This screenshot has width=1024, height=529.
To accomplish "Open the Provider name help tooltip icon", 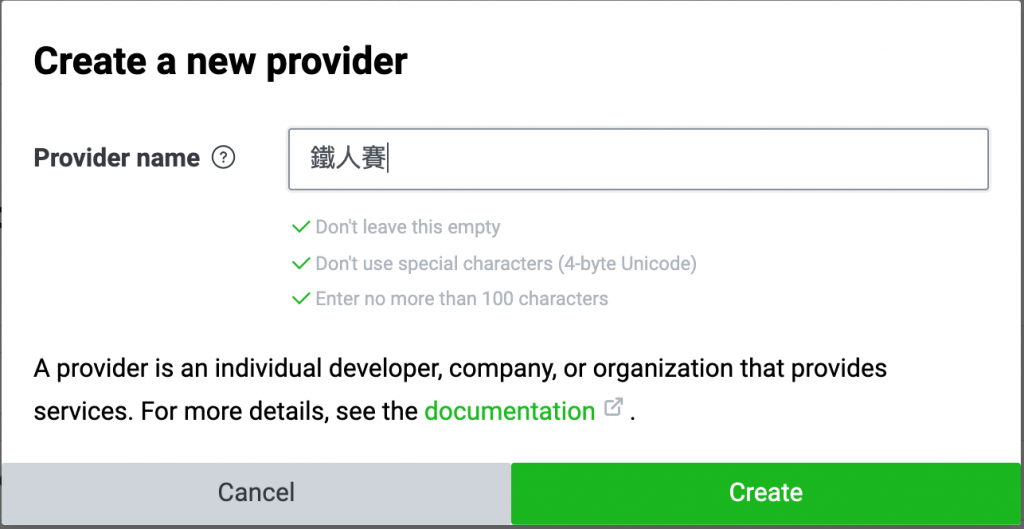I will pos(223,158).
